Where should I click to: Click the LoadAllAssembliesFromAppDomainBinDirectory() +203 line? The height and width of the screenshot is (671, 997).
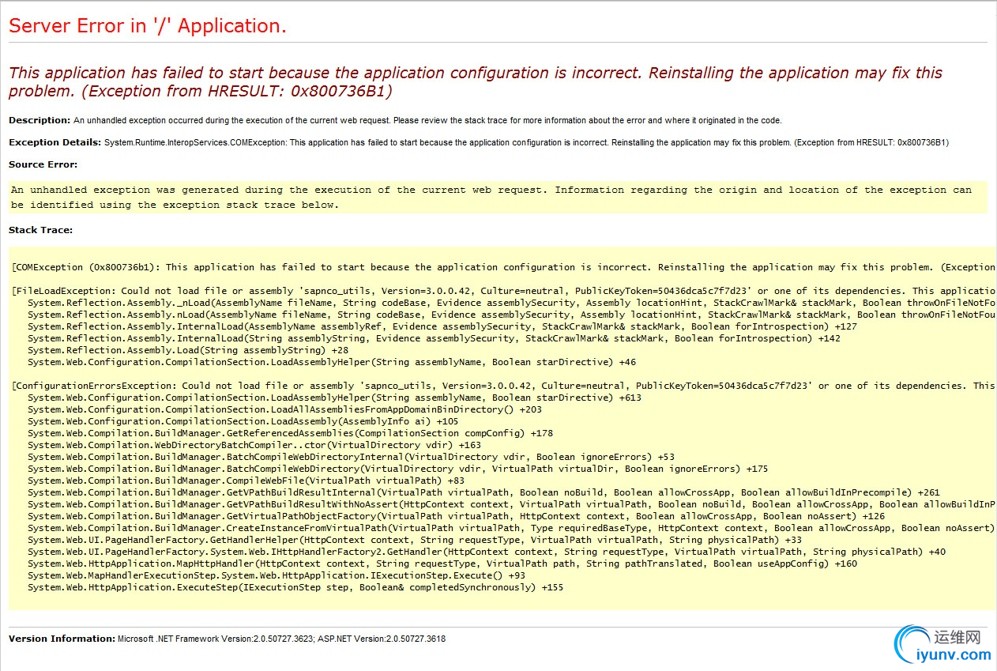284,410
